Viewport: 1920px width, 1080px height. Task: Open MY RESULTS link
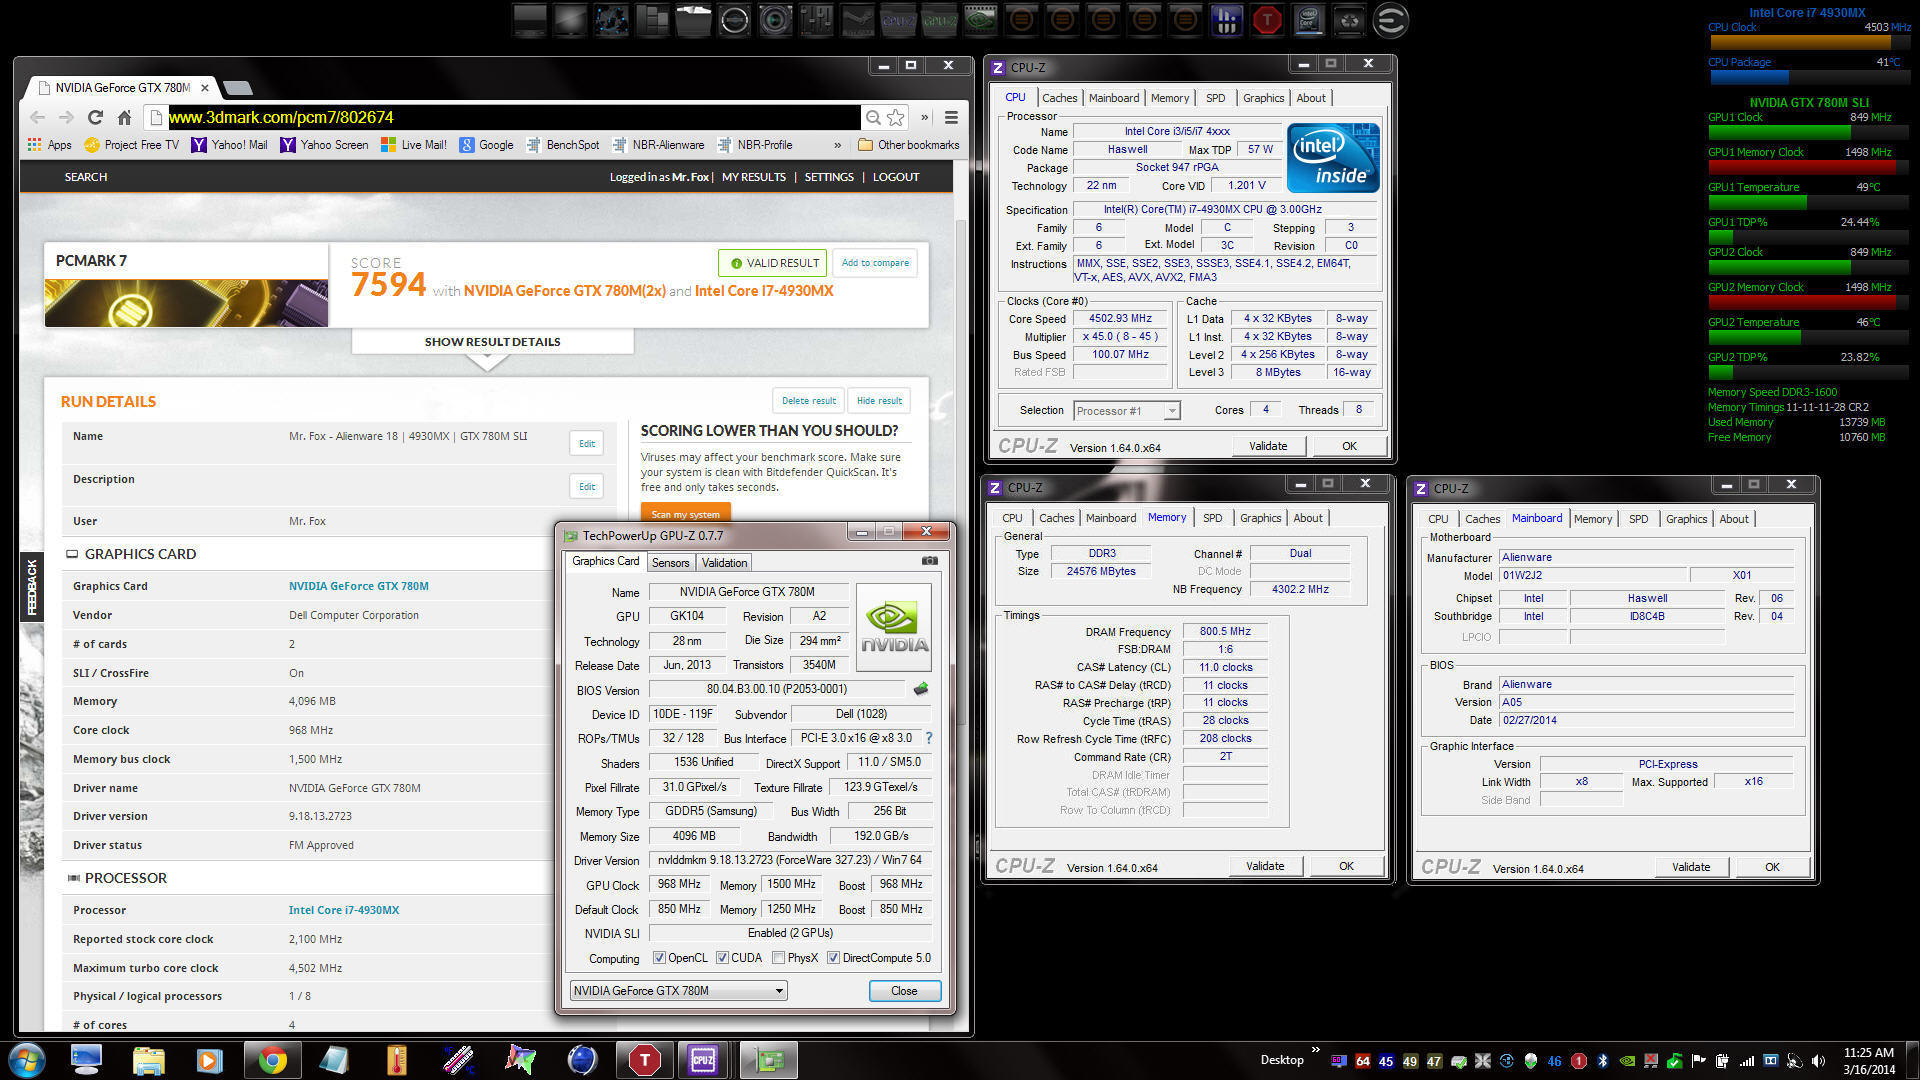point(754,177)
